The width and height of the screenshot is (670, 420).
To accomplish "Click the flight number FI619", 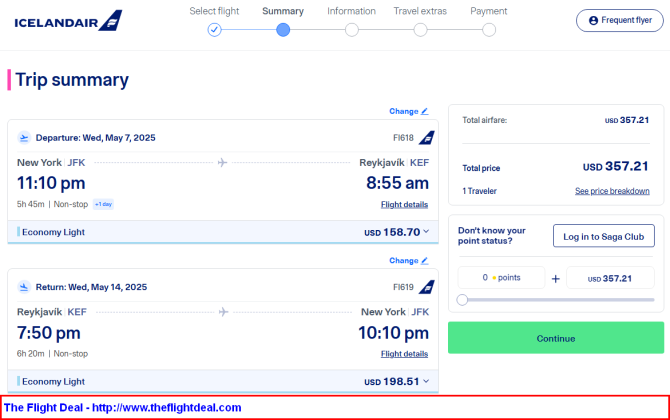I will (x=403, y=287).
